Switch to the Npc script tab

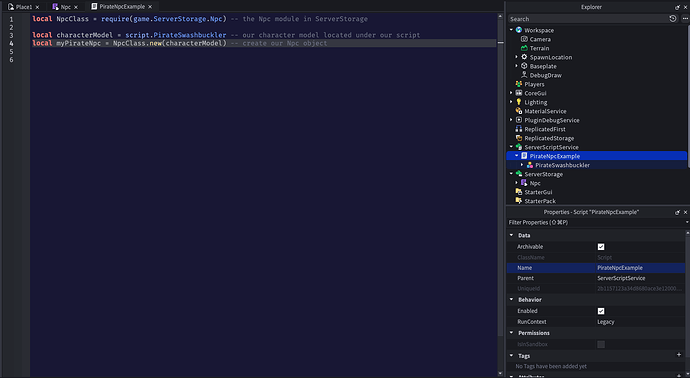pyautogui.click(x=65, y=7)
